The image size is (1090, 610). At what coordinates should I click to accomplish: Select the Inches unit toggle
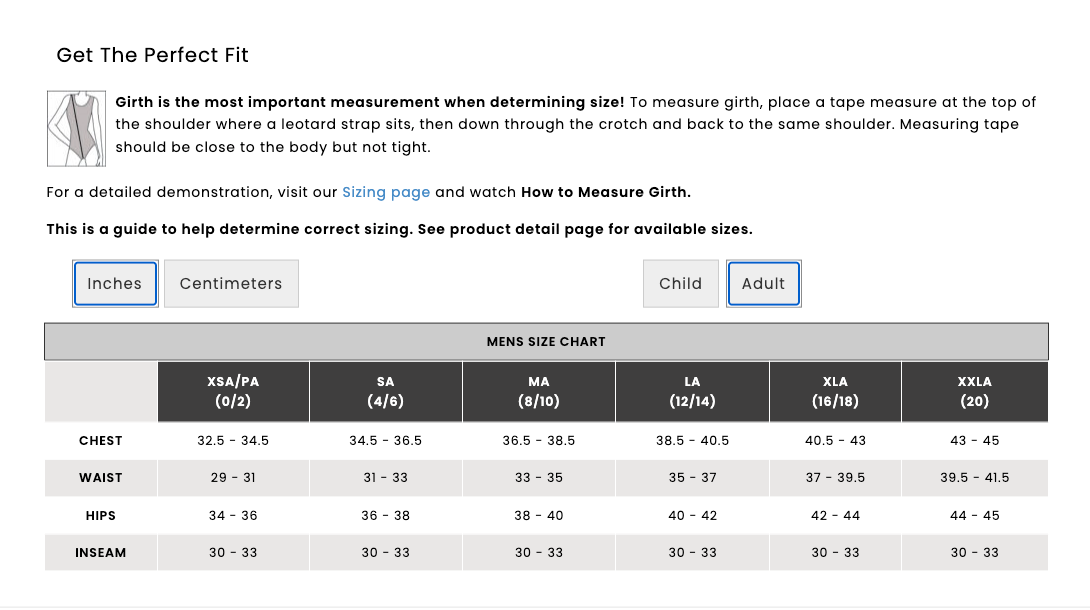pos(115,283)
